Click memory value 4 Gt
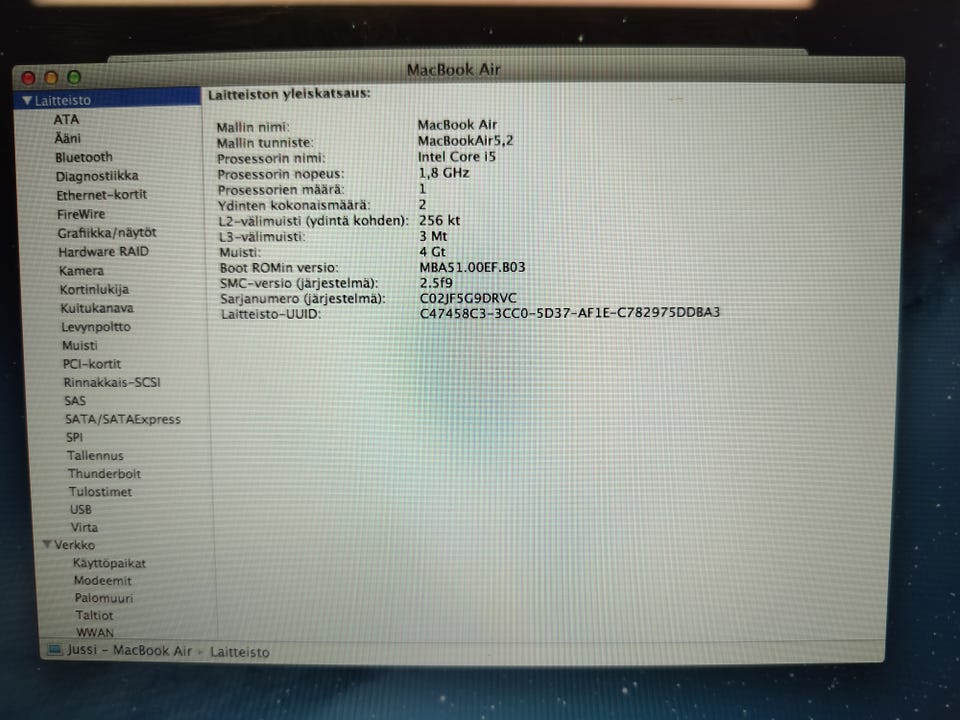This screenshot has width=960, height=720. click(x=432, y=252)
